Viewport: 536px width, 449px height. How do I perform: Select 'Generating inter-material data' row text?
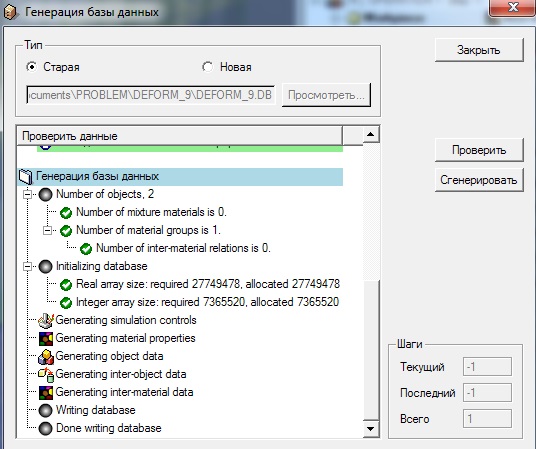point(124,392)
